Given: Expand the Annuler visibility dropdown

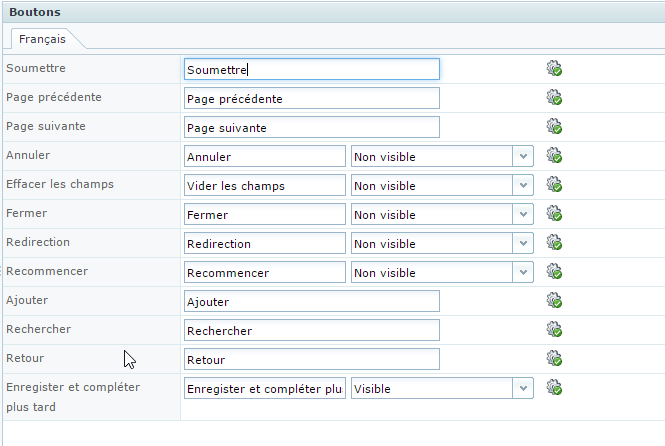Looking at the screenshot, I should tap(442, 156).
